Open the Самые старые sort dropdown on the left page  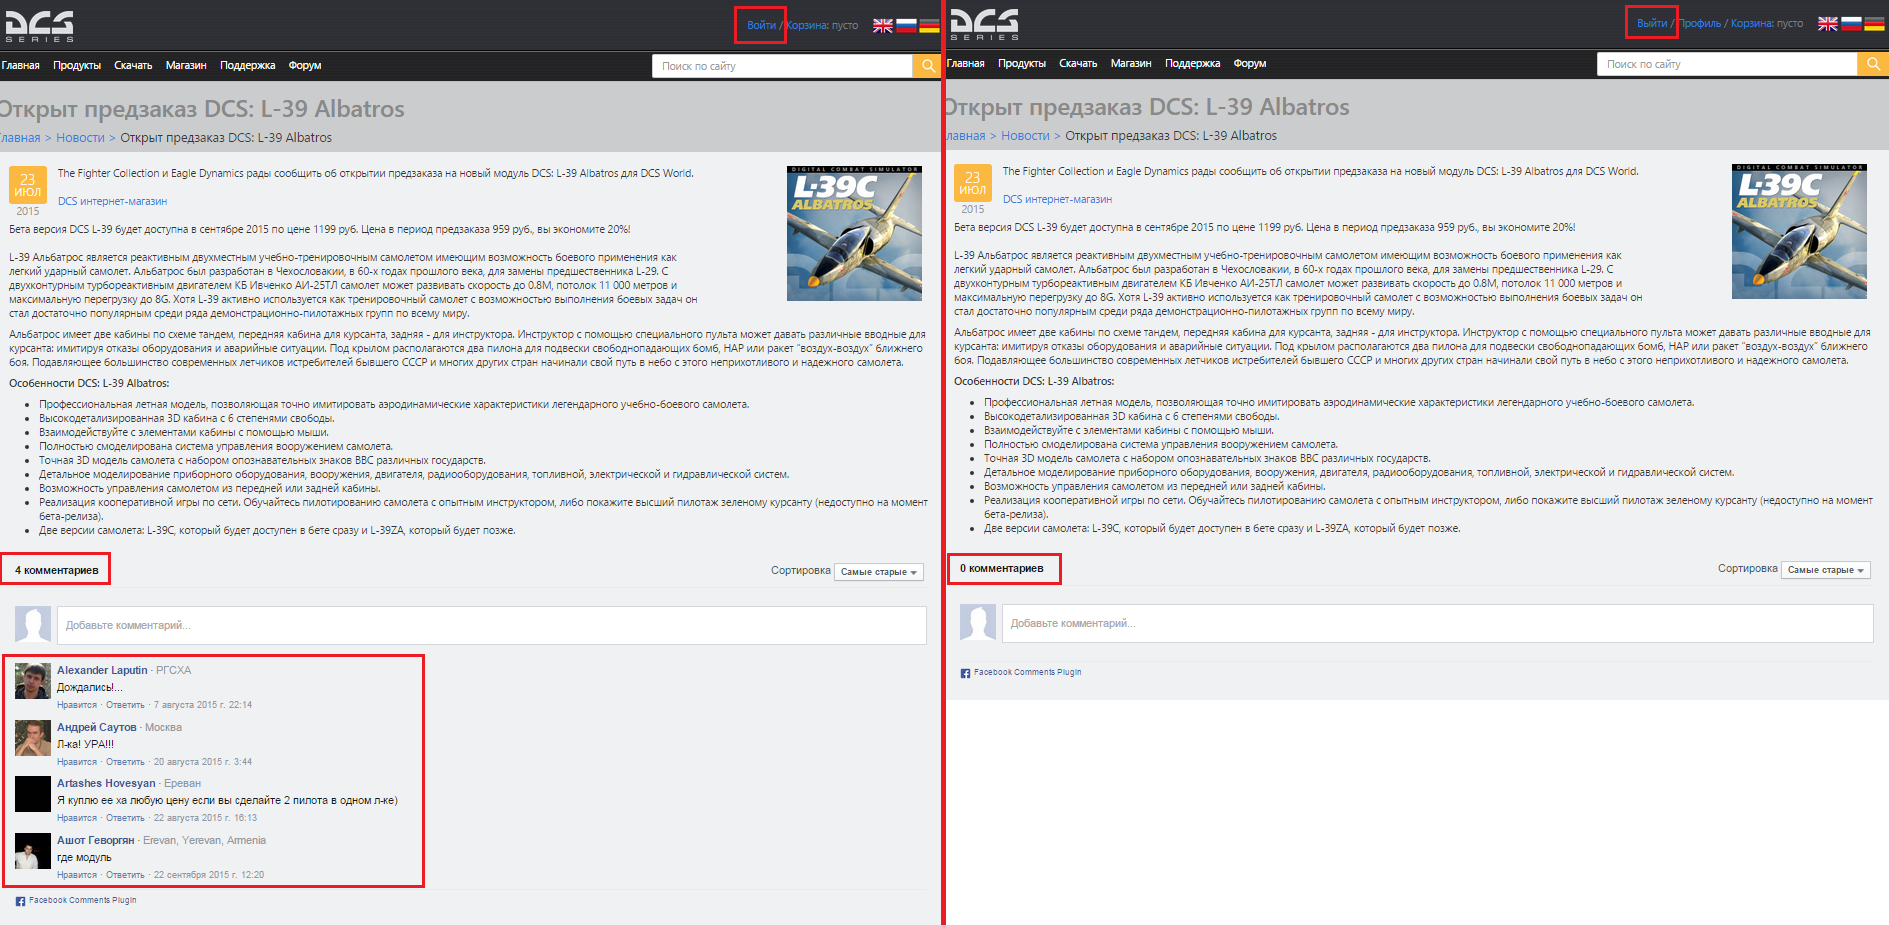[x=879, y=572]
